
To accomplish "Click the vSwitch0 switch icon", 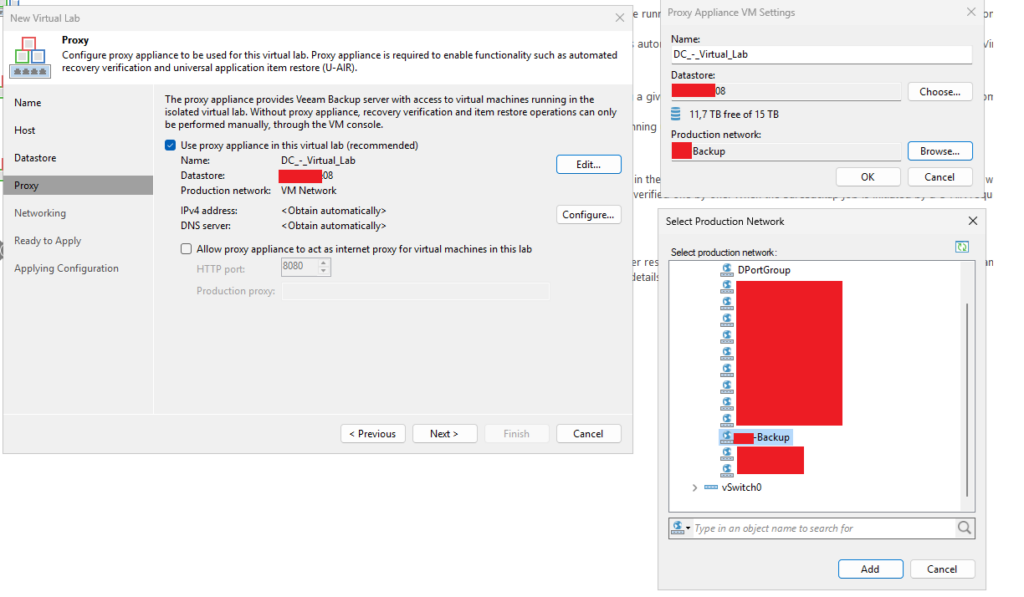I will point(710,487).
